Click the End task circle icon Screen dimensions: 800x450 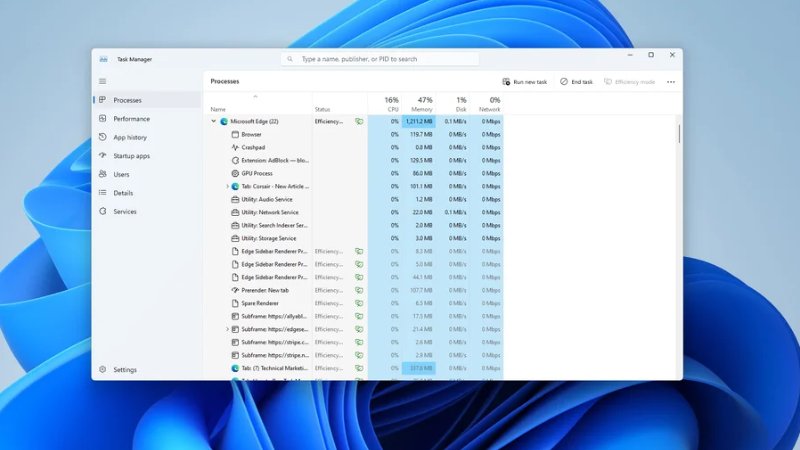point(564,82)
